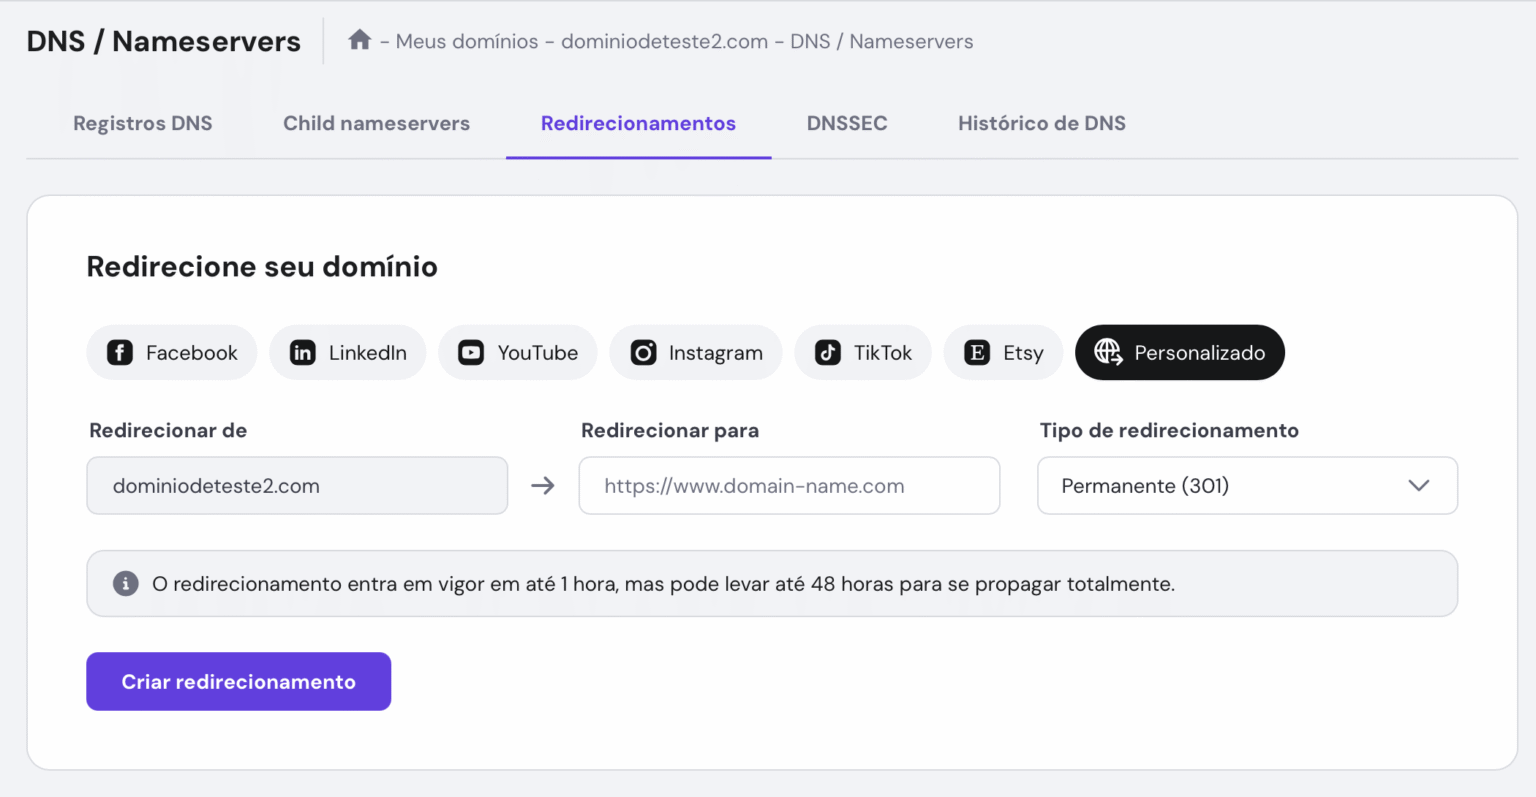Screen dimensions: 1536x797
Task: Select the Facebook redirect icon
Action: point(171,352)
